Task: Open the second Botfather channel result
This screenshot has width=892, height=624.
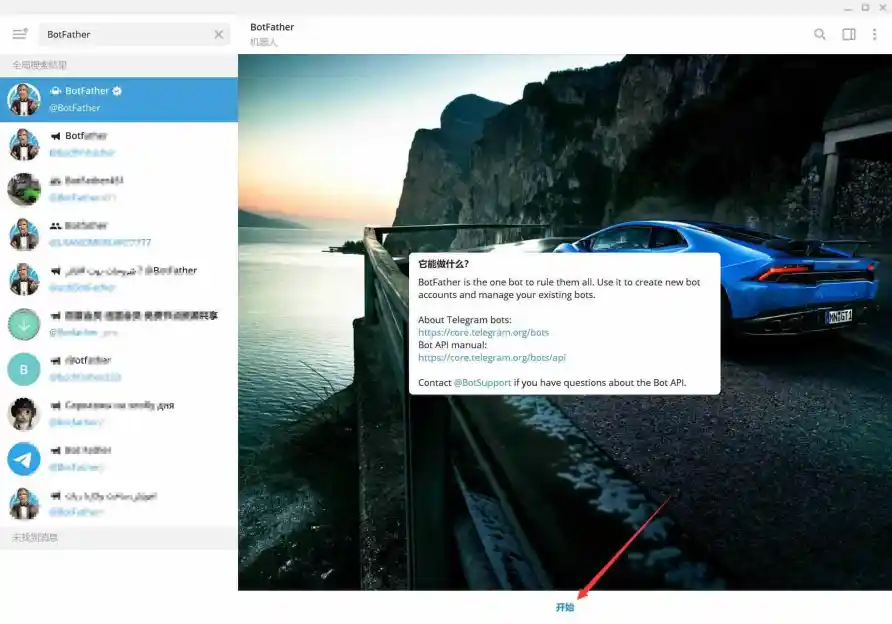Action: [x=130, y=144]
